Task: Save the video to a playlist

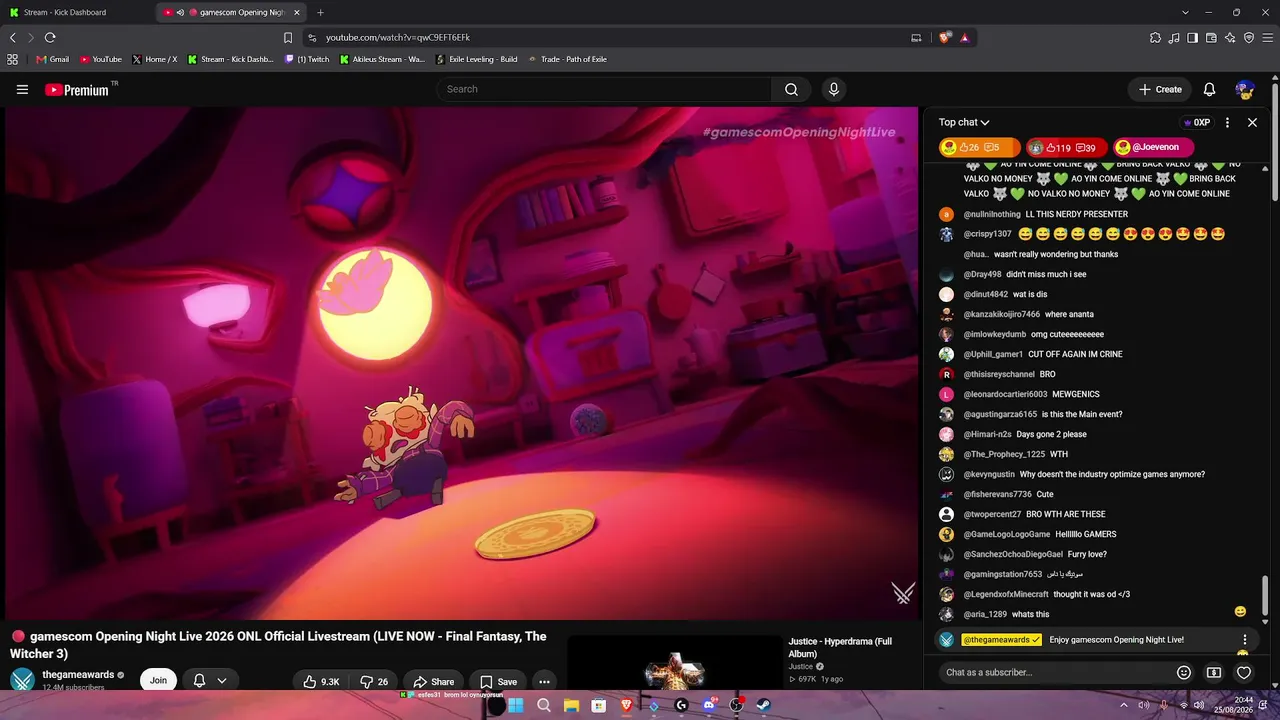Action: click(498, 682)
